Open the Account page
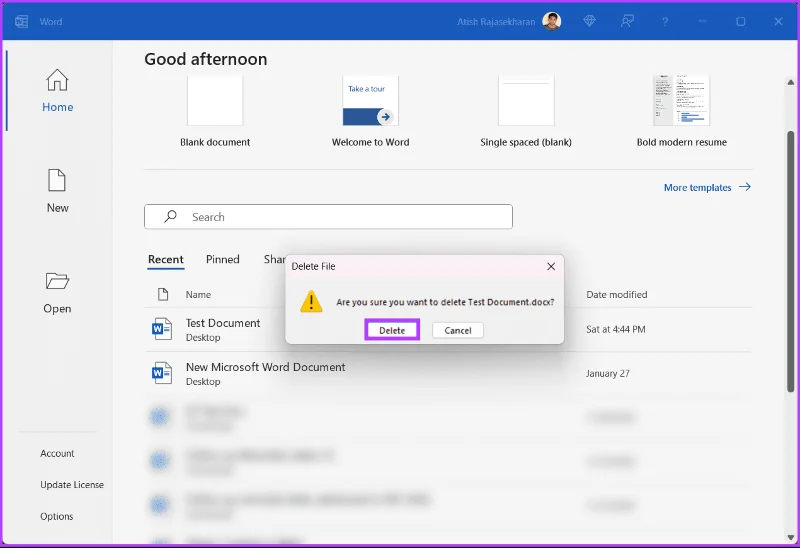The height and width of the screenshot is (548, 800). click(x=57, y=453)
